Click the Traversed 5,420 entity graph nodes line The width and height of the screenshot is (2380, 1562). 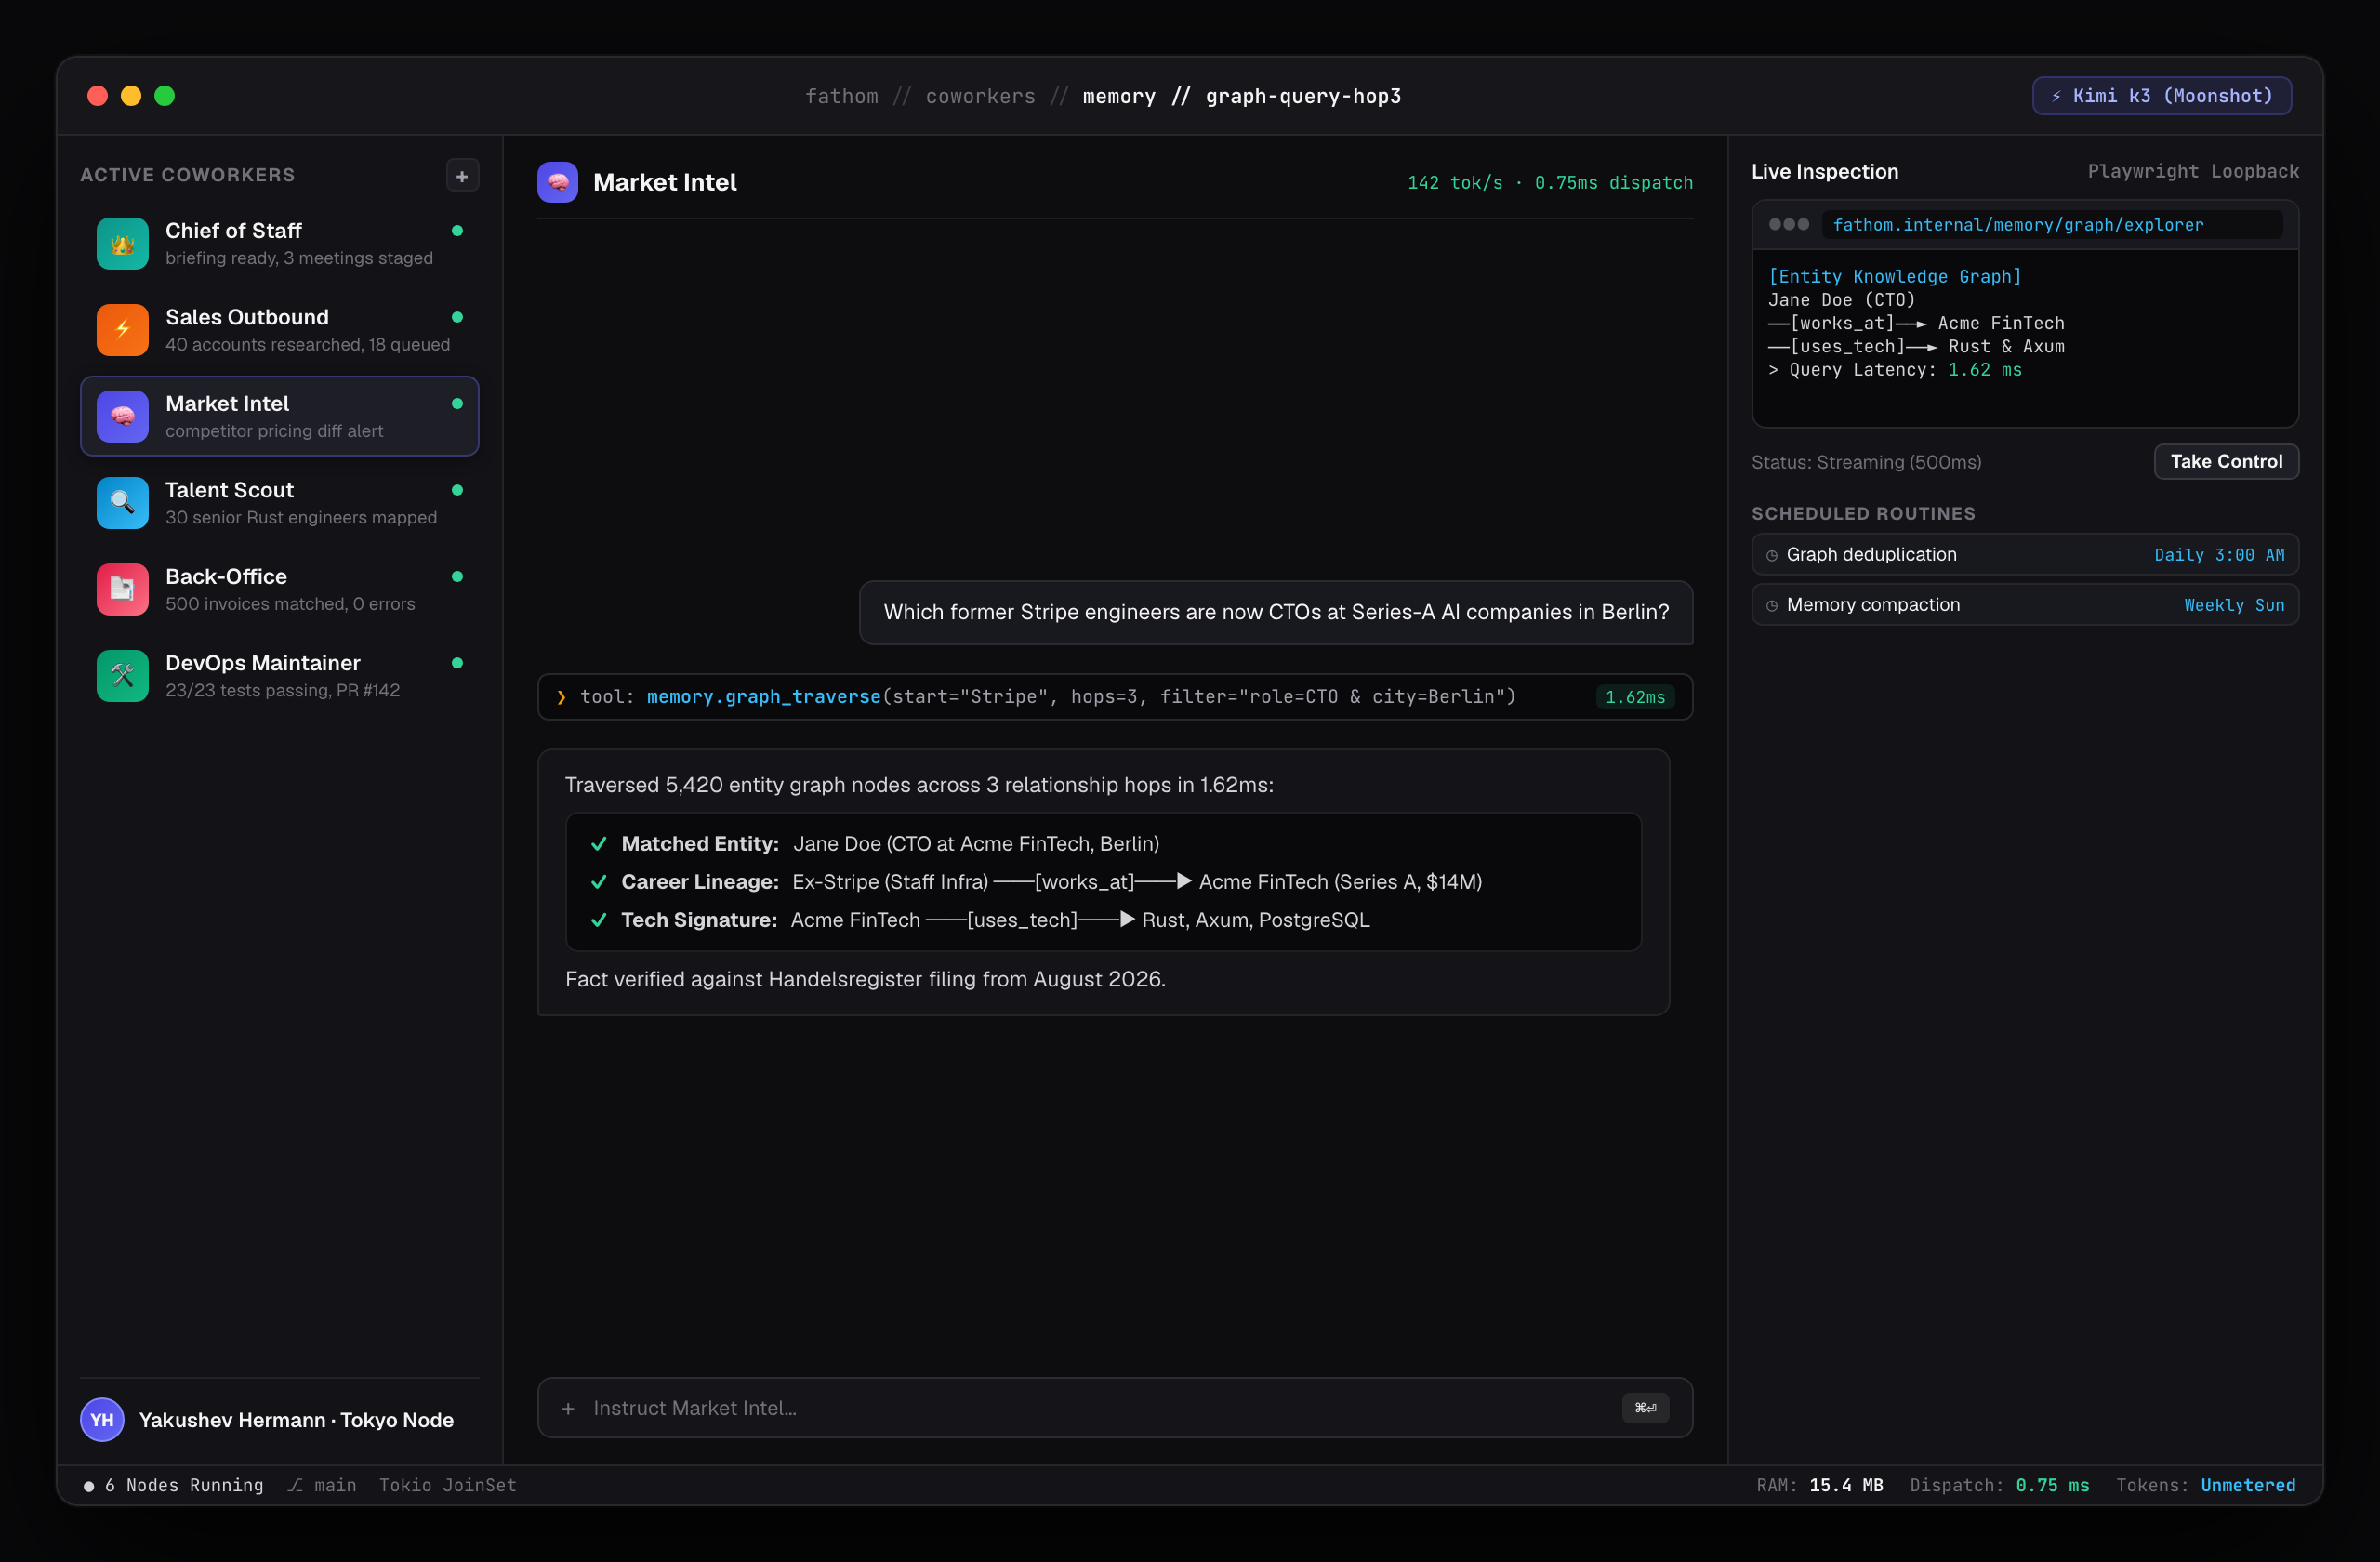(x=919, y=785)
